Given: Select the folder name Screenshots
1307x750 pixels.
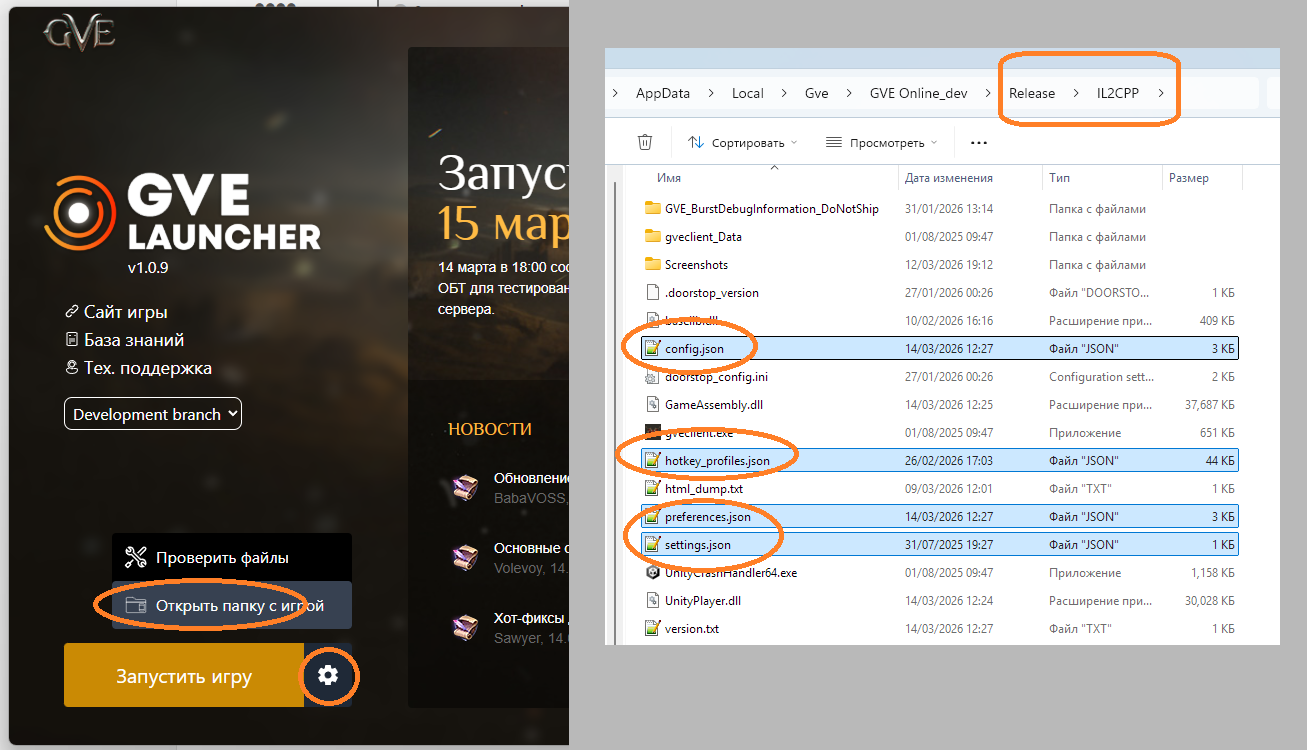Looking at the screenshot, I should [696, 265].
